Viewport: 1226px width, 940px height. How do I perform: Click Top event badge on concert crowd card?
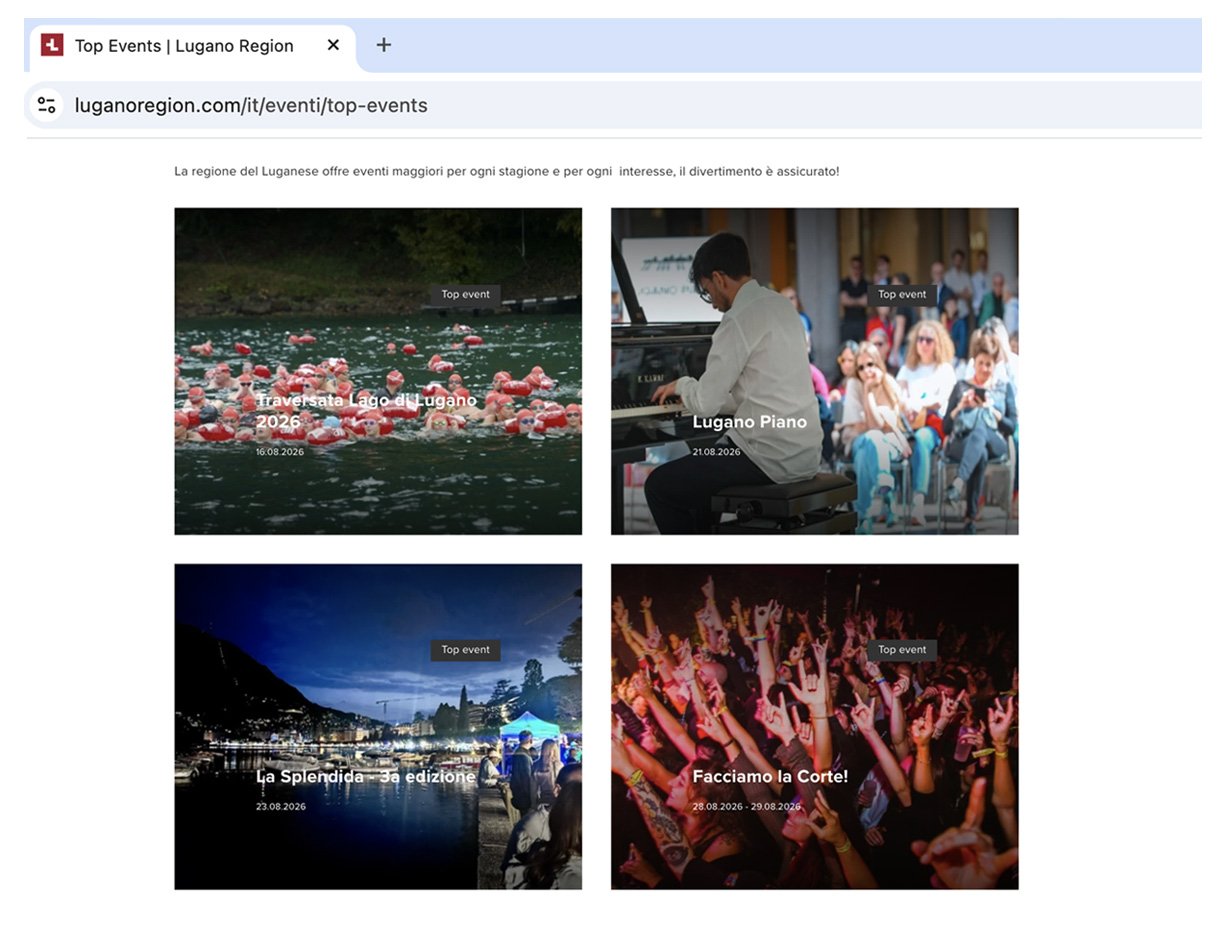902,650
